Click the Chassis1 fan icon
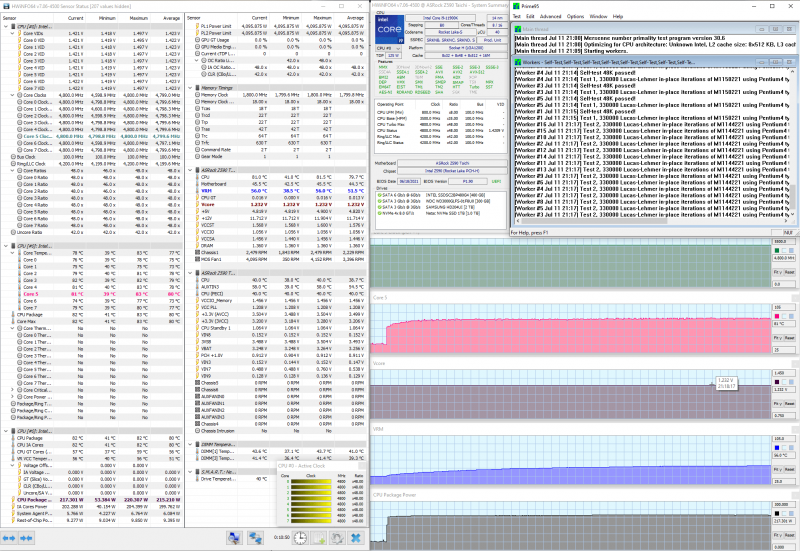The height and width of the screenshot is (551, 800). (x=197, y=253)
